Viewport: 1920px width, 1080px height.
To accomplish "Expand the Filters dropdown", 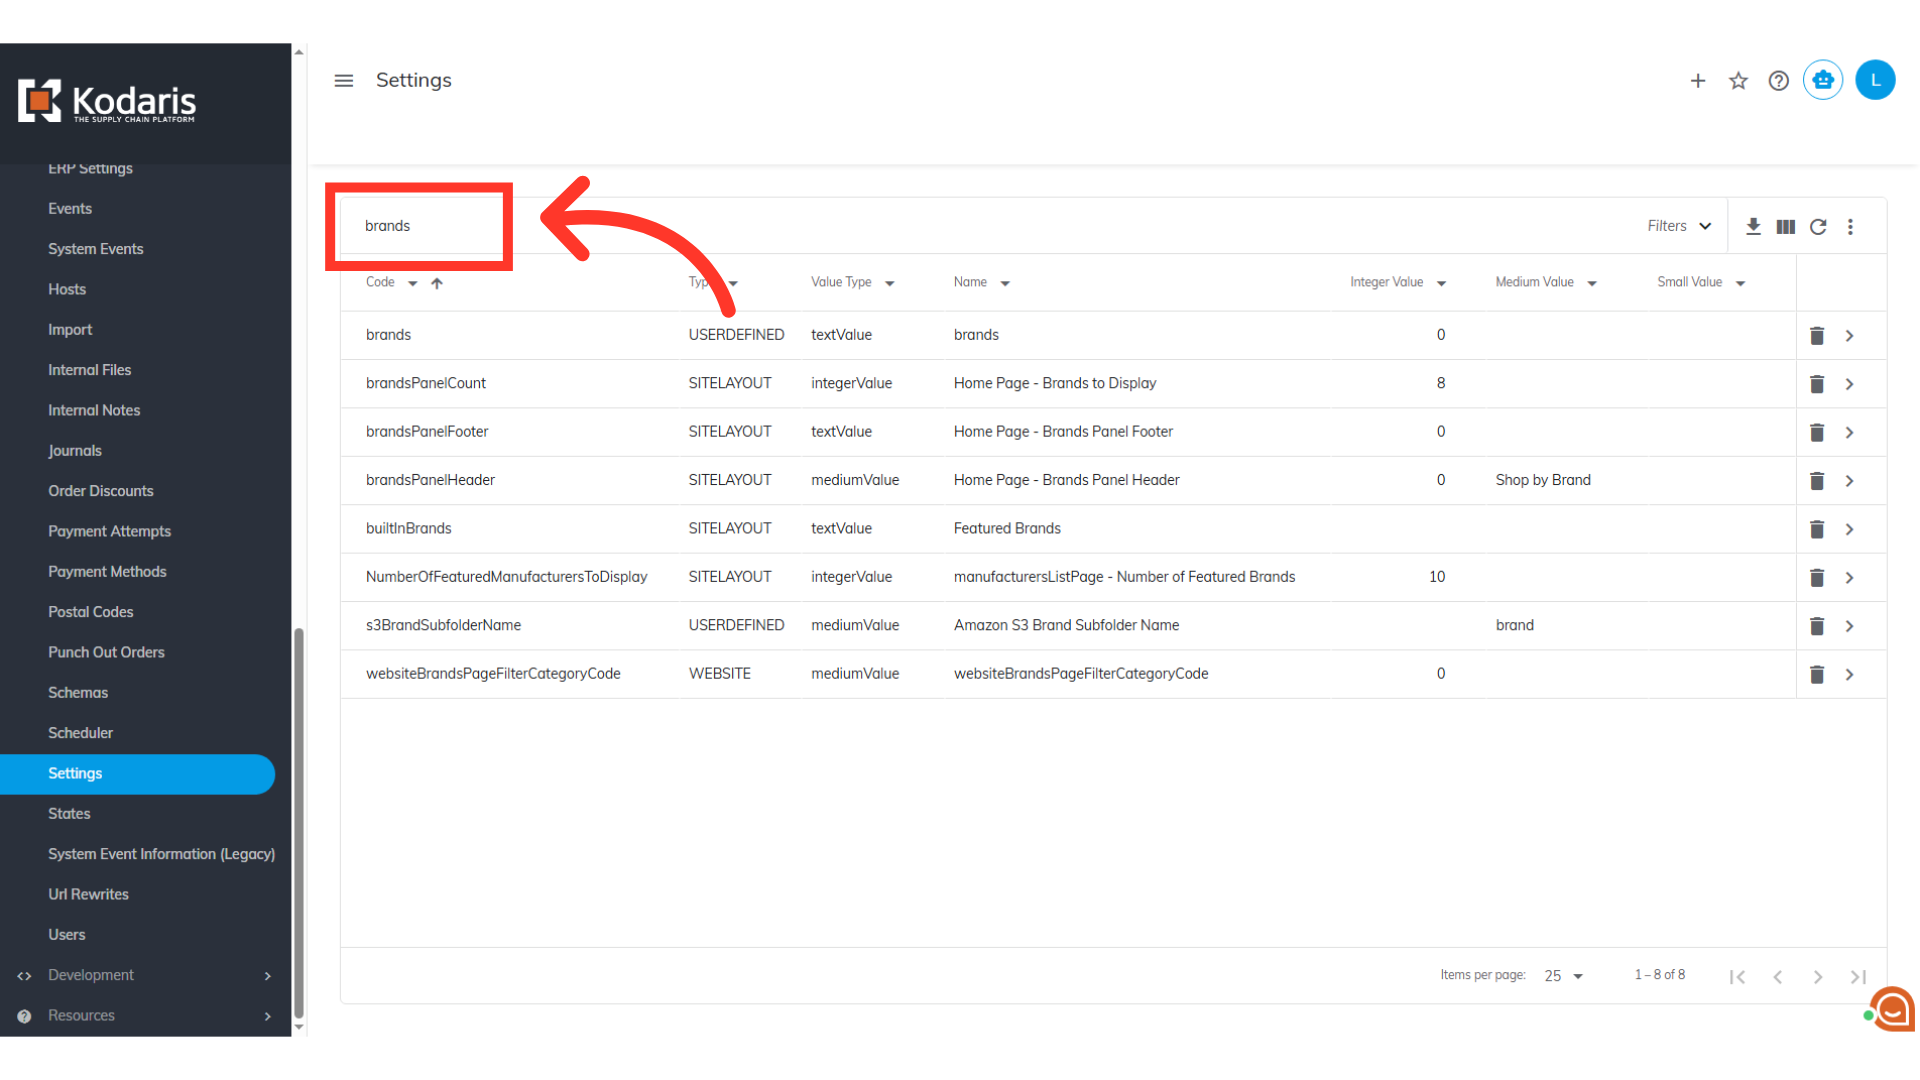I will (x=1679, y=226).
